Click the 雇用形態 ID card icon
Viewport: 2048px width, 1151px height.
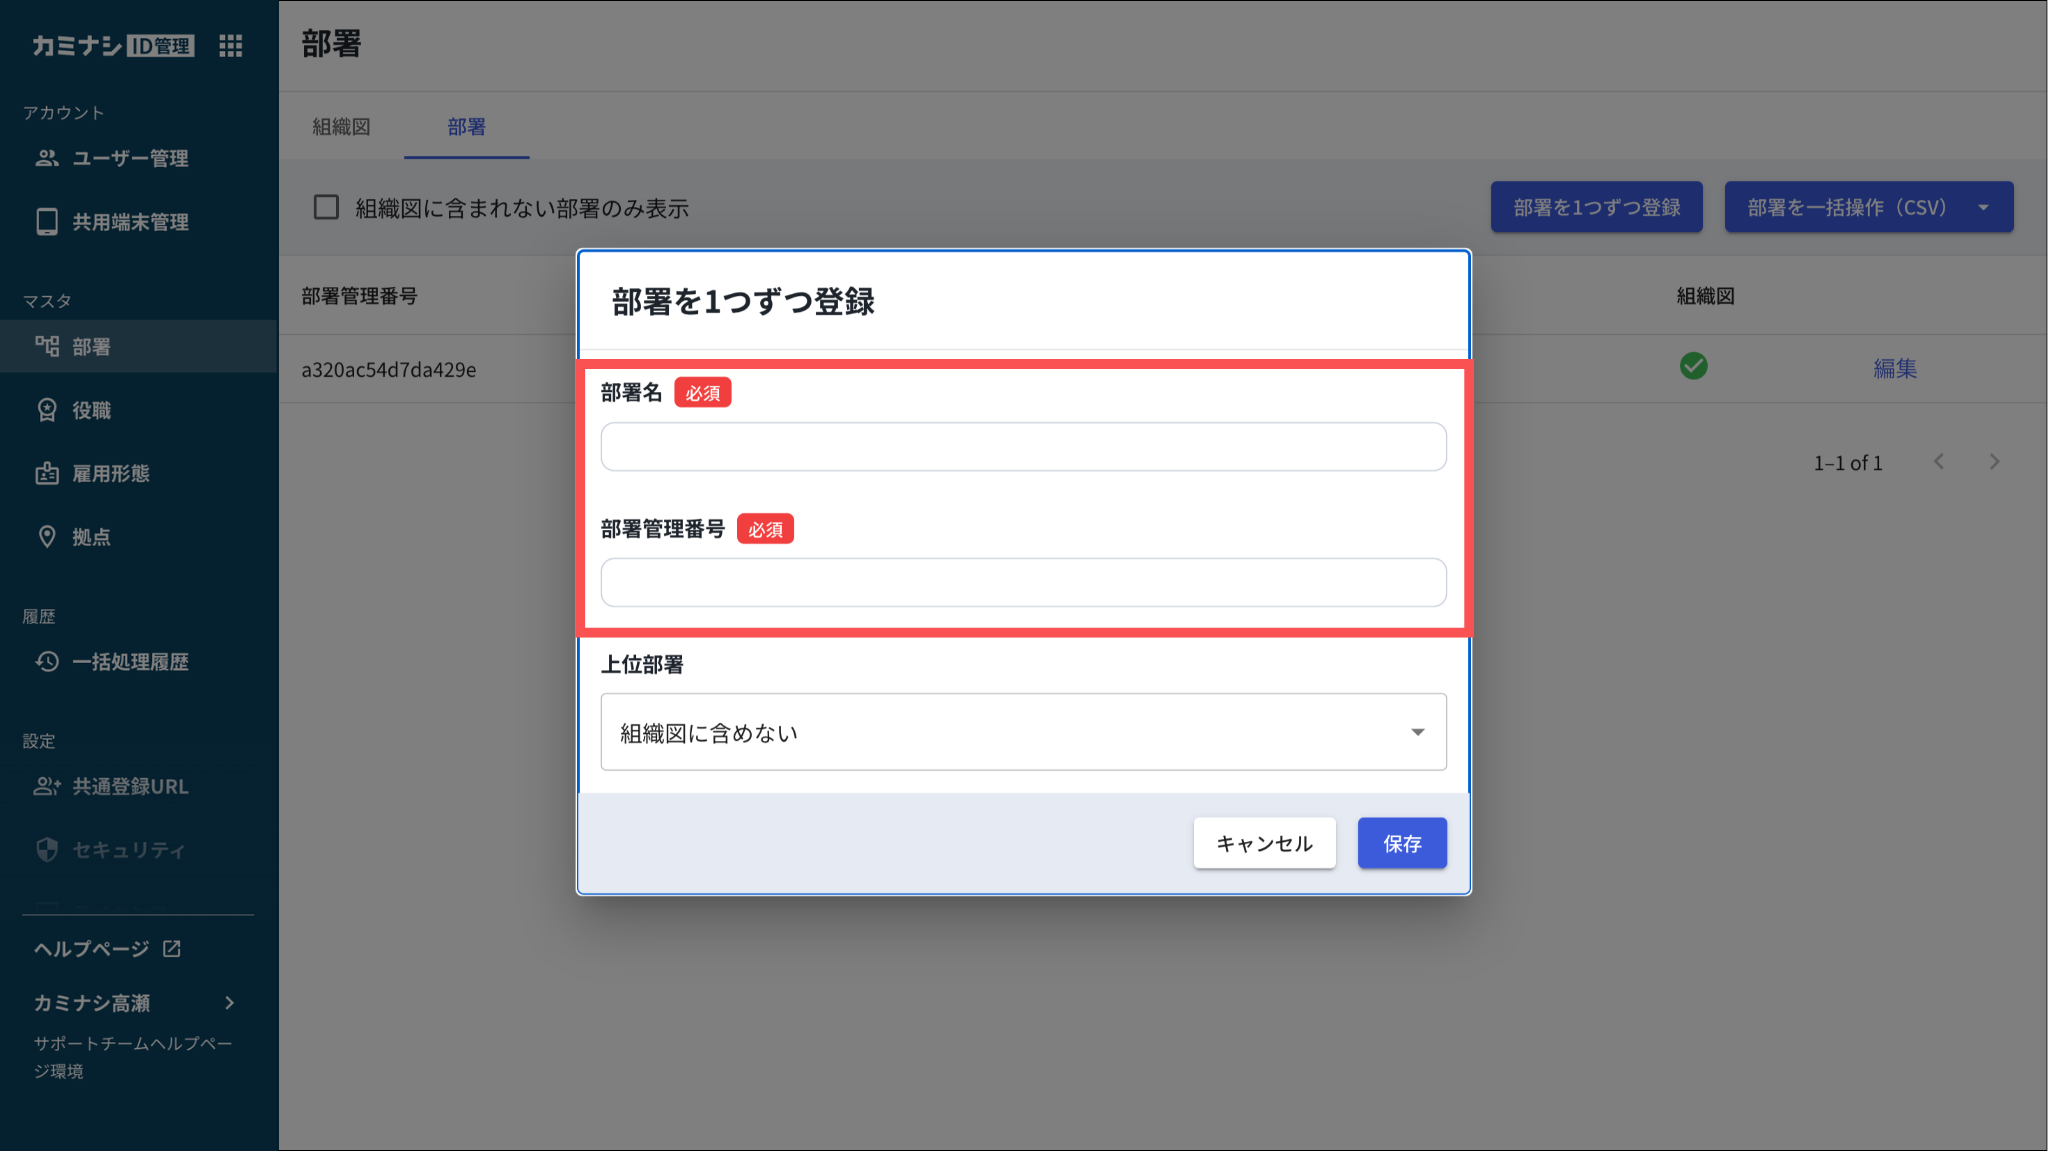[x=47, y=474]
